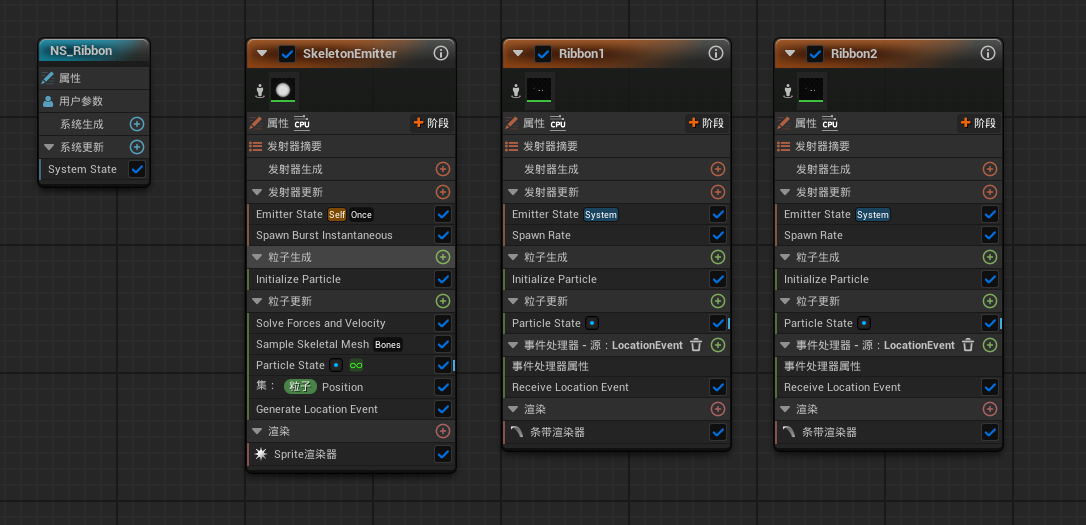Select 属性 row in NS_Ribbon node
The image size is (1086, 525).
click(94, 78)
